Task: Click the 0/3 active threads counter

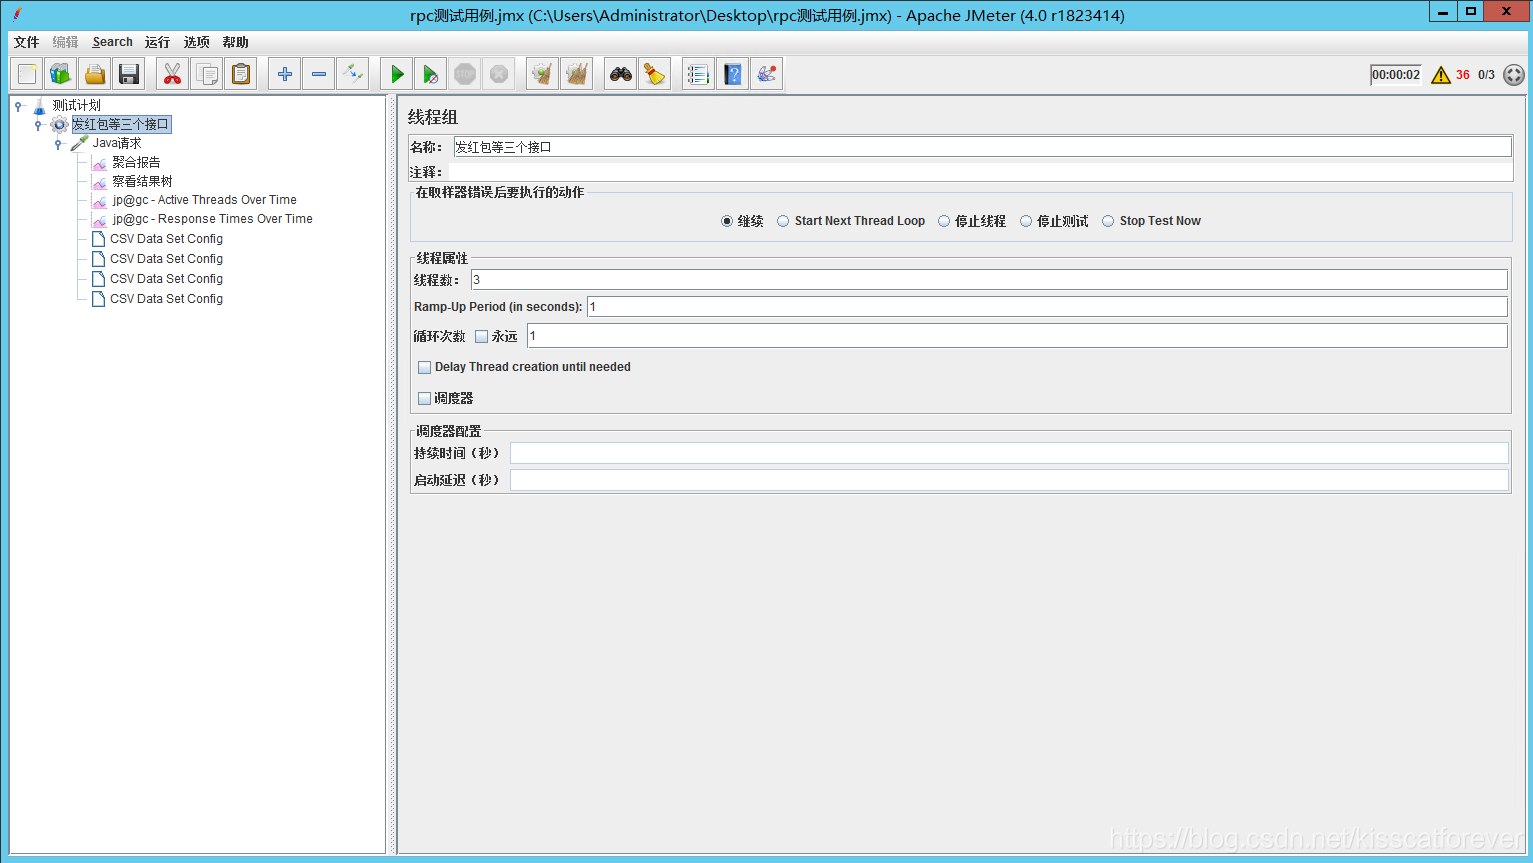Action: point(1486,75)
